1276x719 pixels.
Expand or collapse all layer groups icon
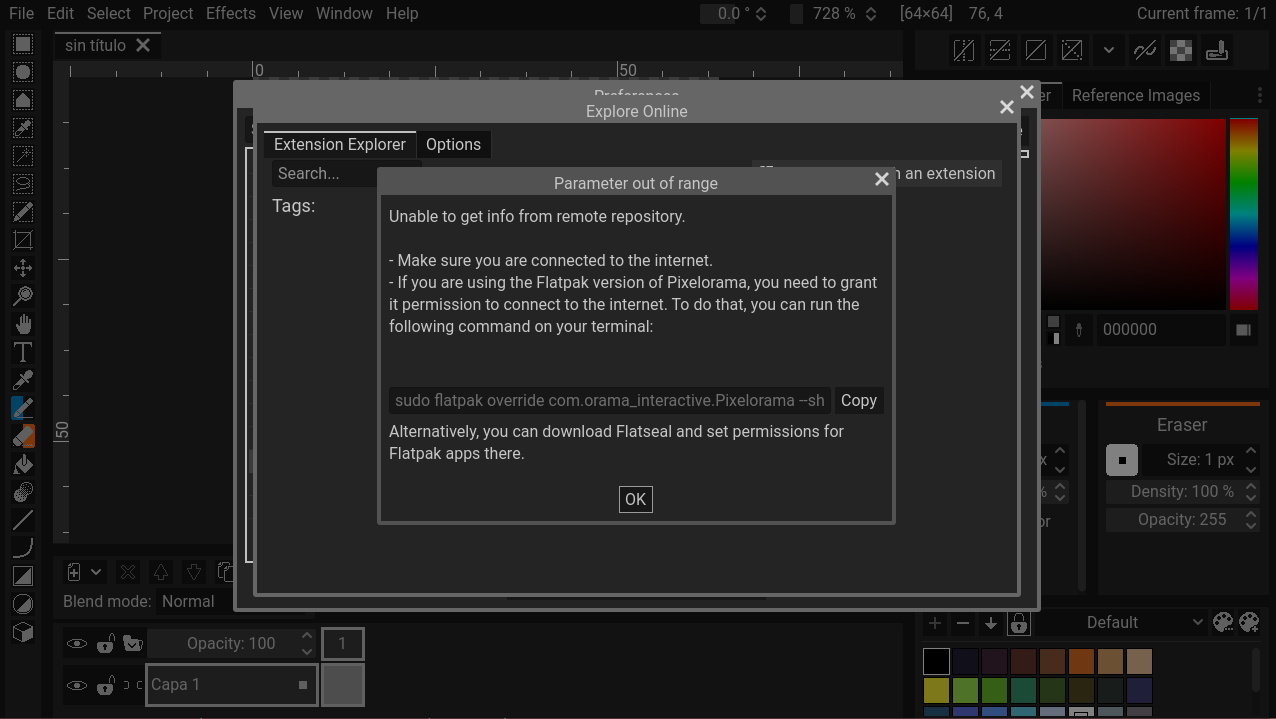(133, 644)
